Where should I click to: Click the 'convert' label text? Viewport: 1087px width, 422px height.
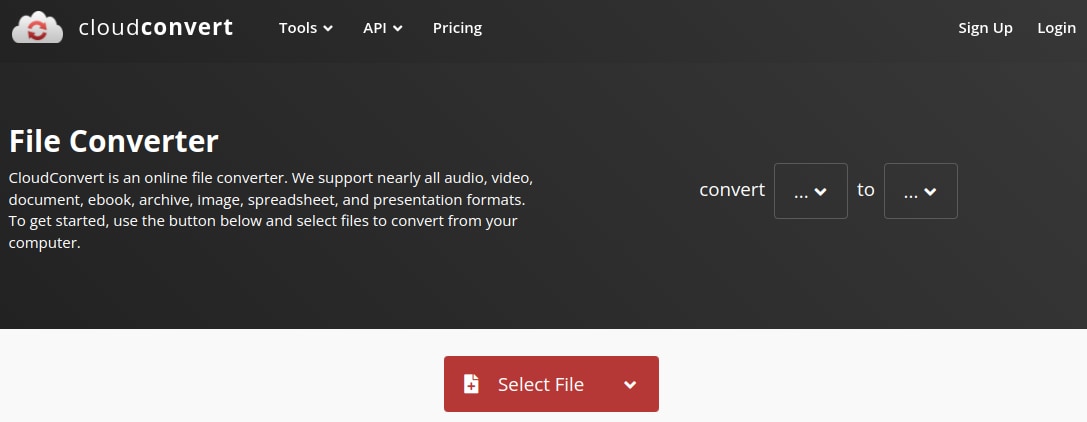[732, 190]
